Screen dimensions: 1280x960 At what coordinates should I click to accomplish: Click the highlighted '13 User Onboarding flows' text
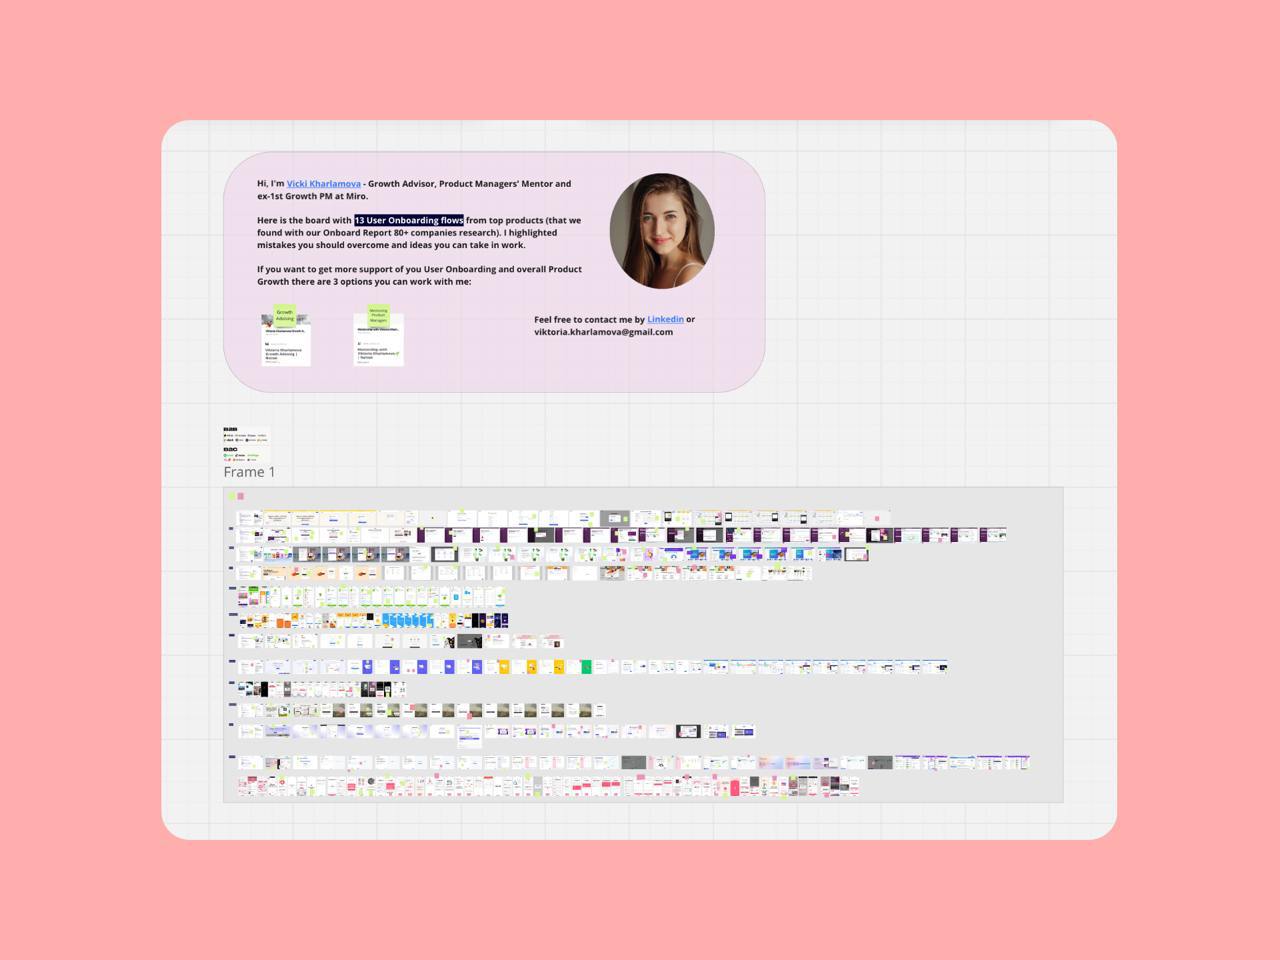[x=408, y=221]
